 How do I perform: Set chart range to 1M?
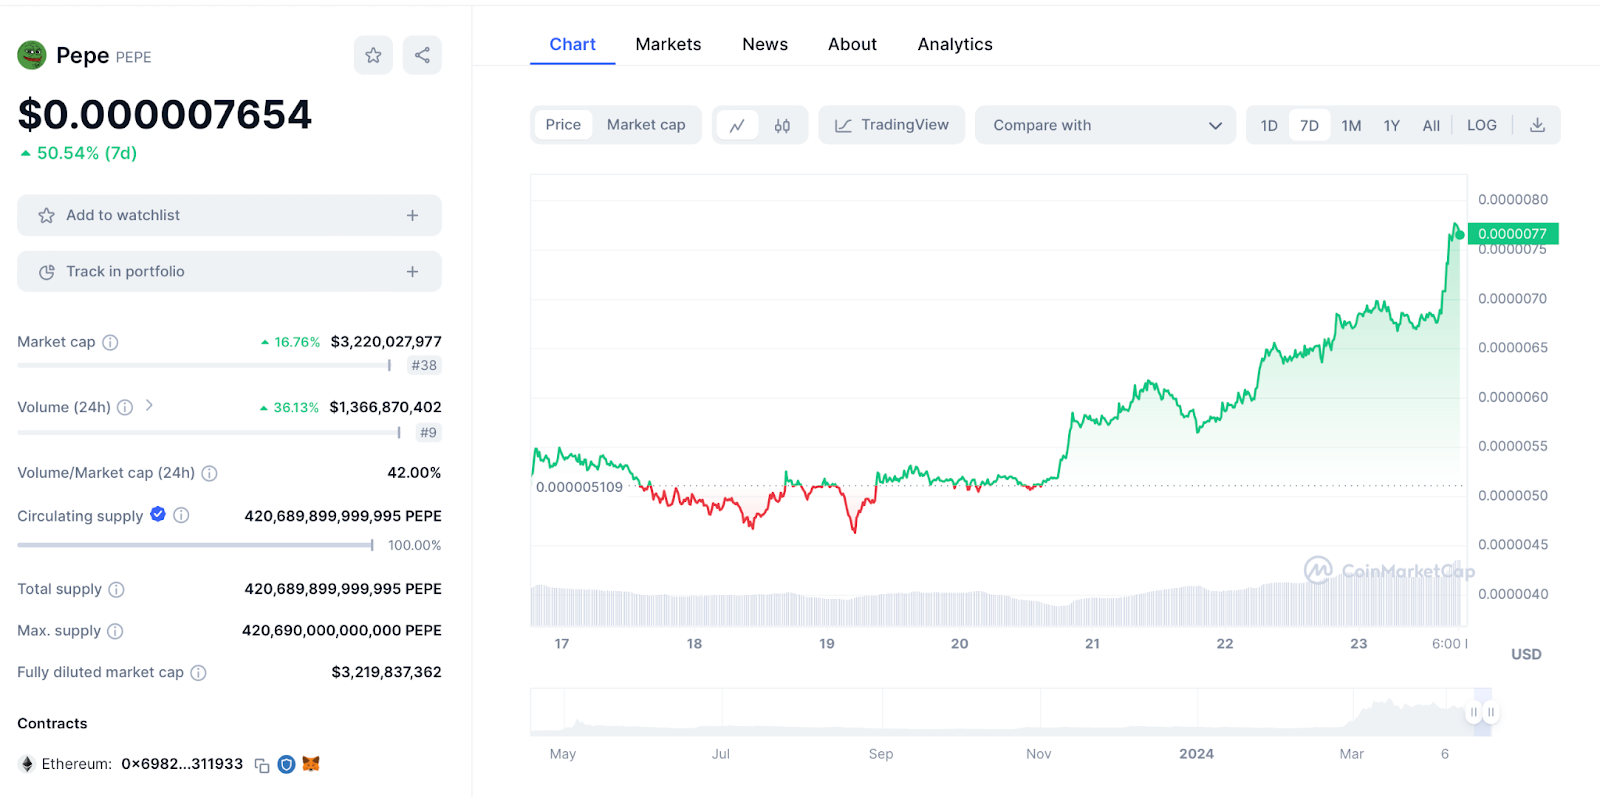point(1351,126)
